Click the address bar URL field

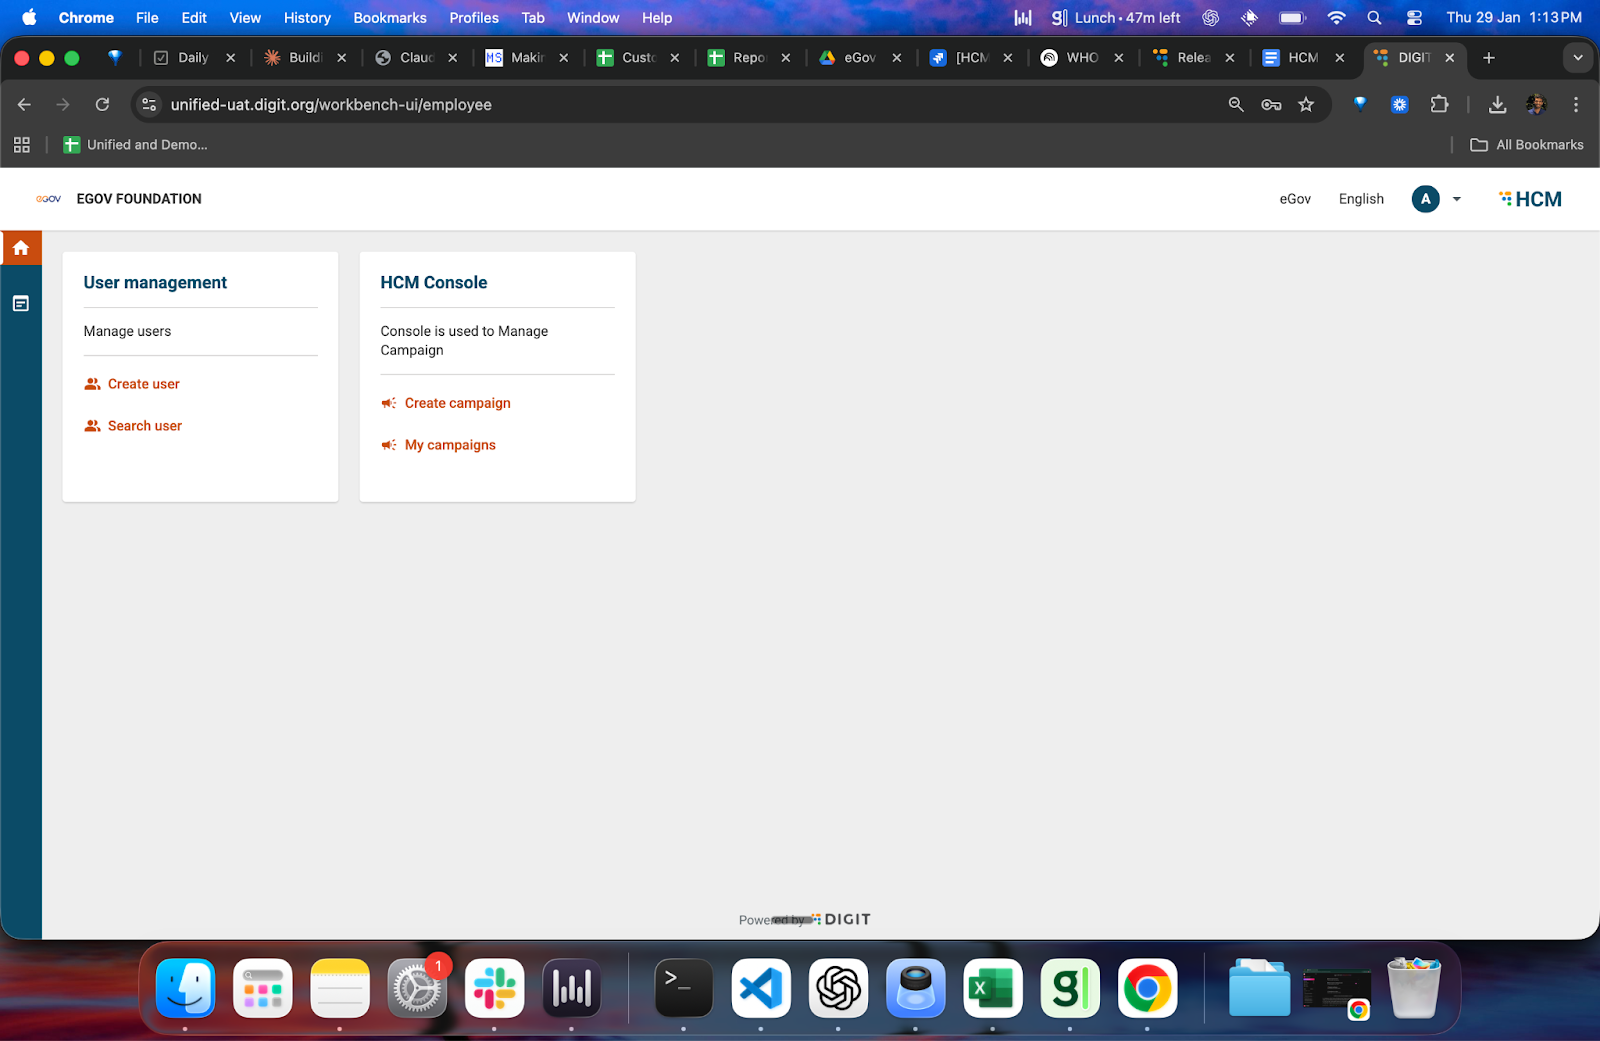(x=600, y=105)
